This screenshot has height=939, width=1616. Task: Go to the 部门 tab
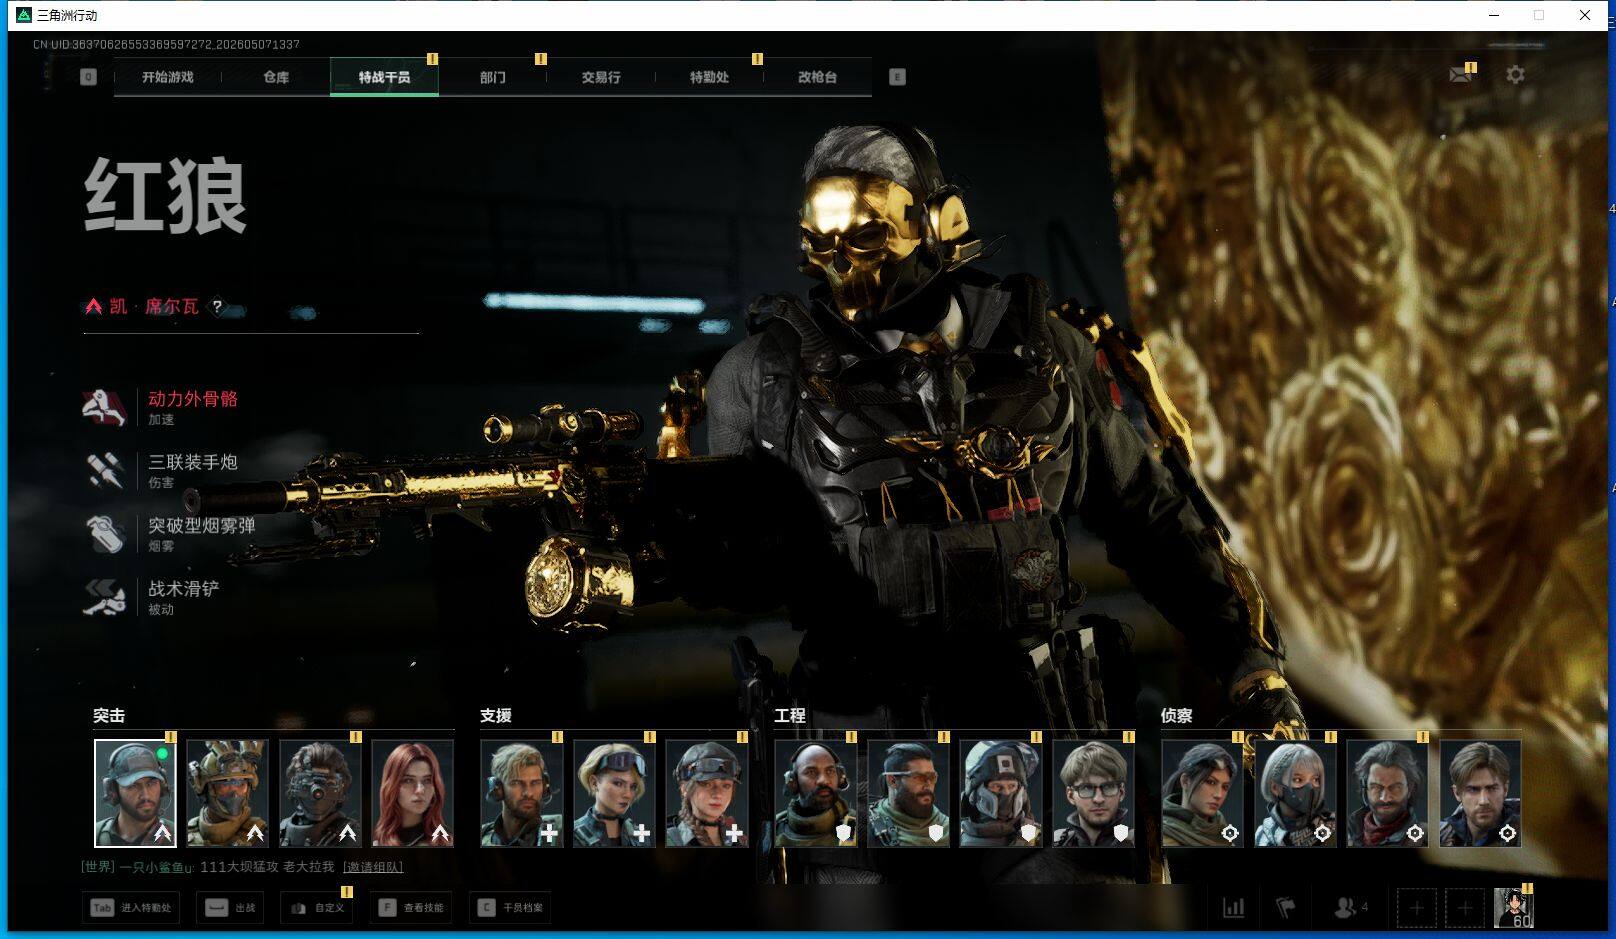coord(493,77)
